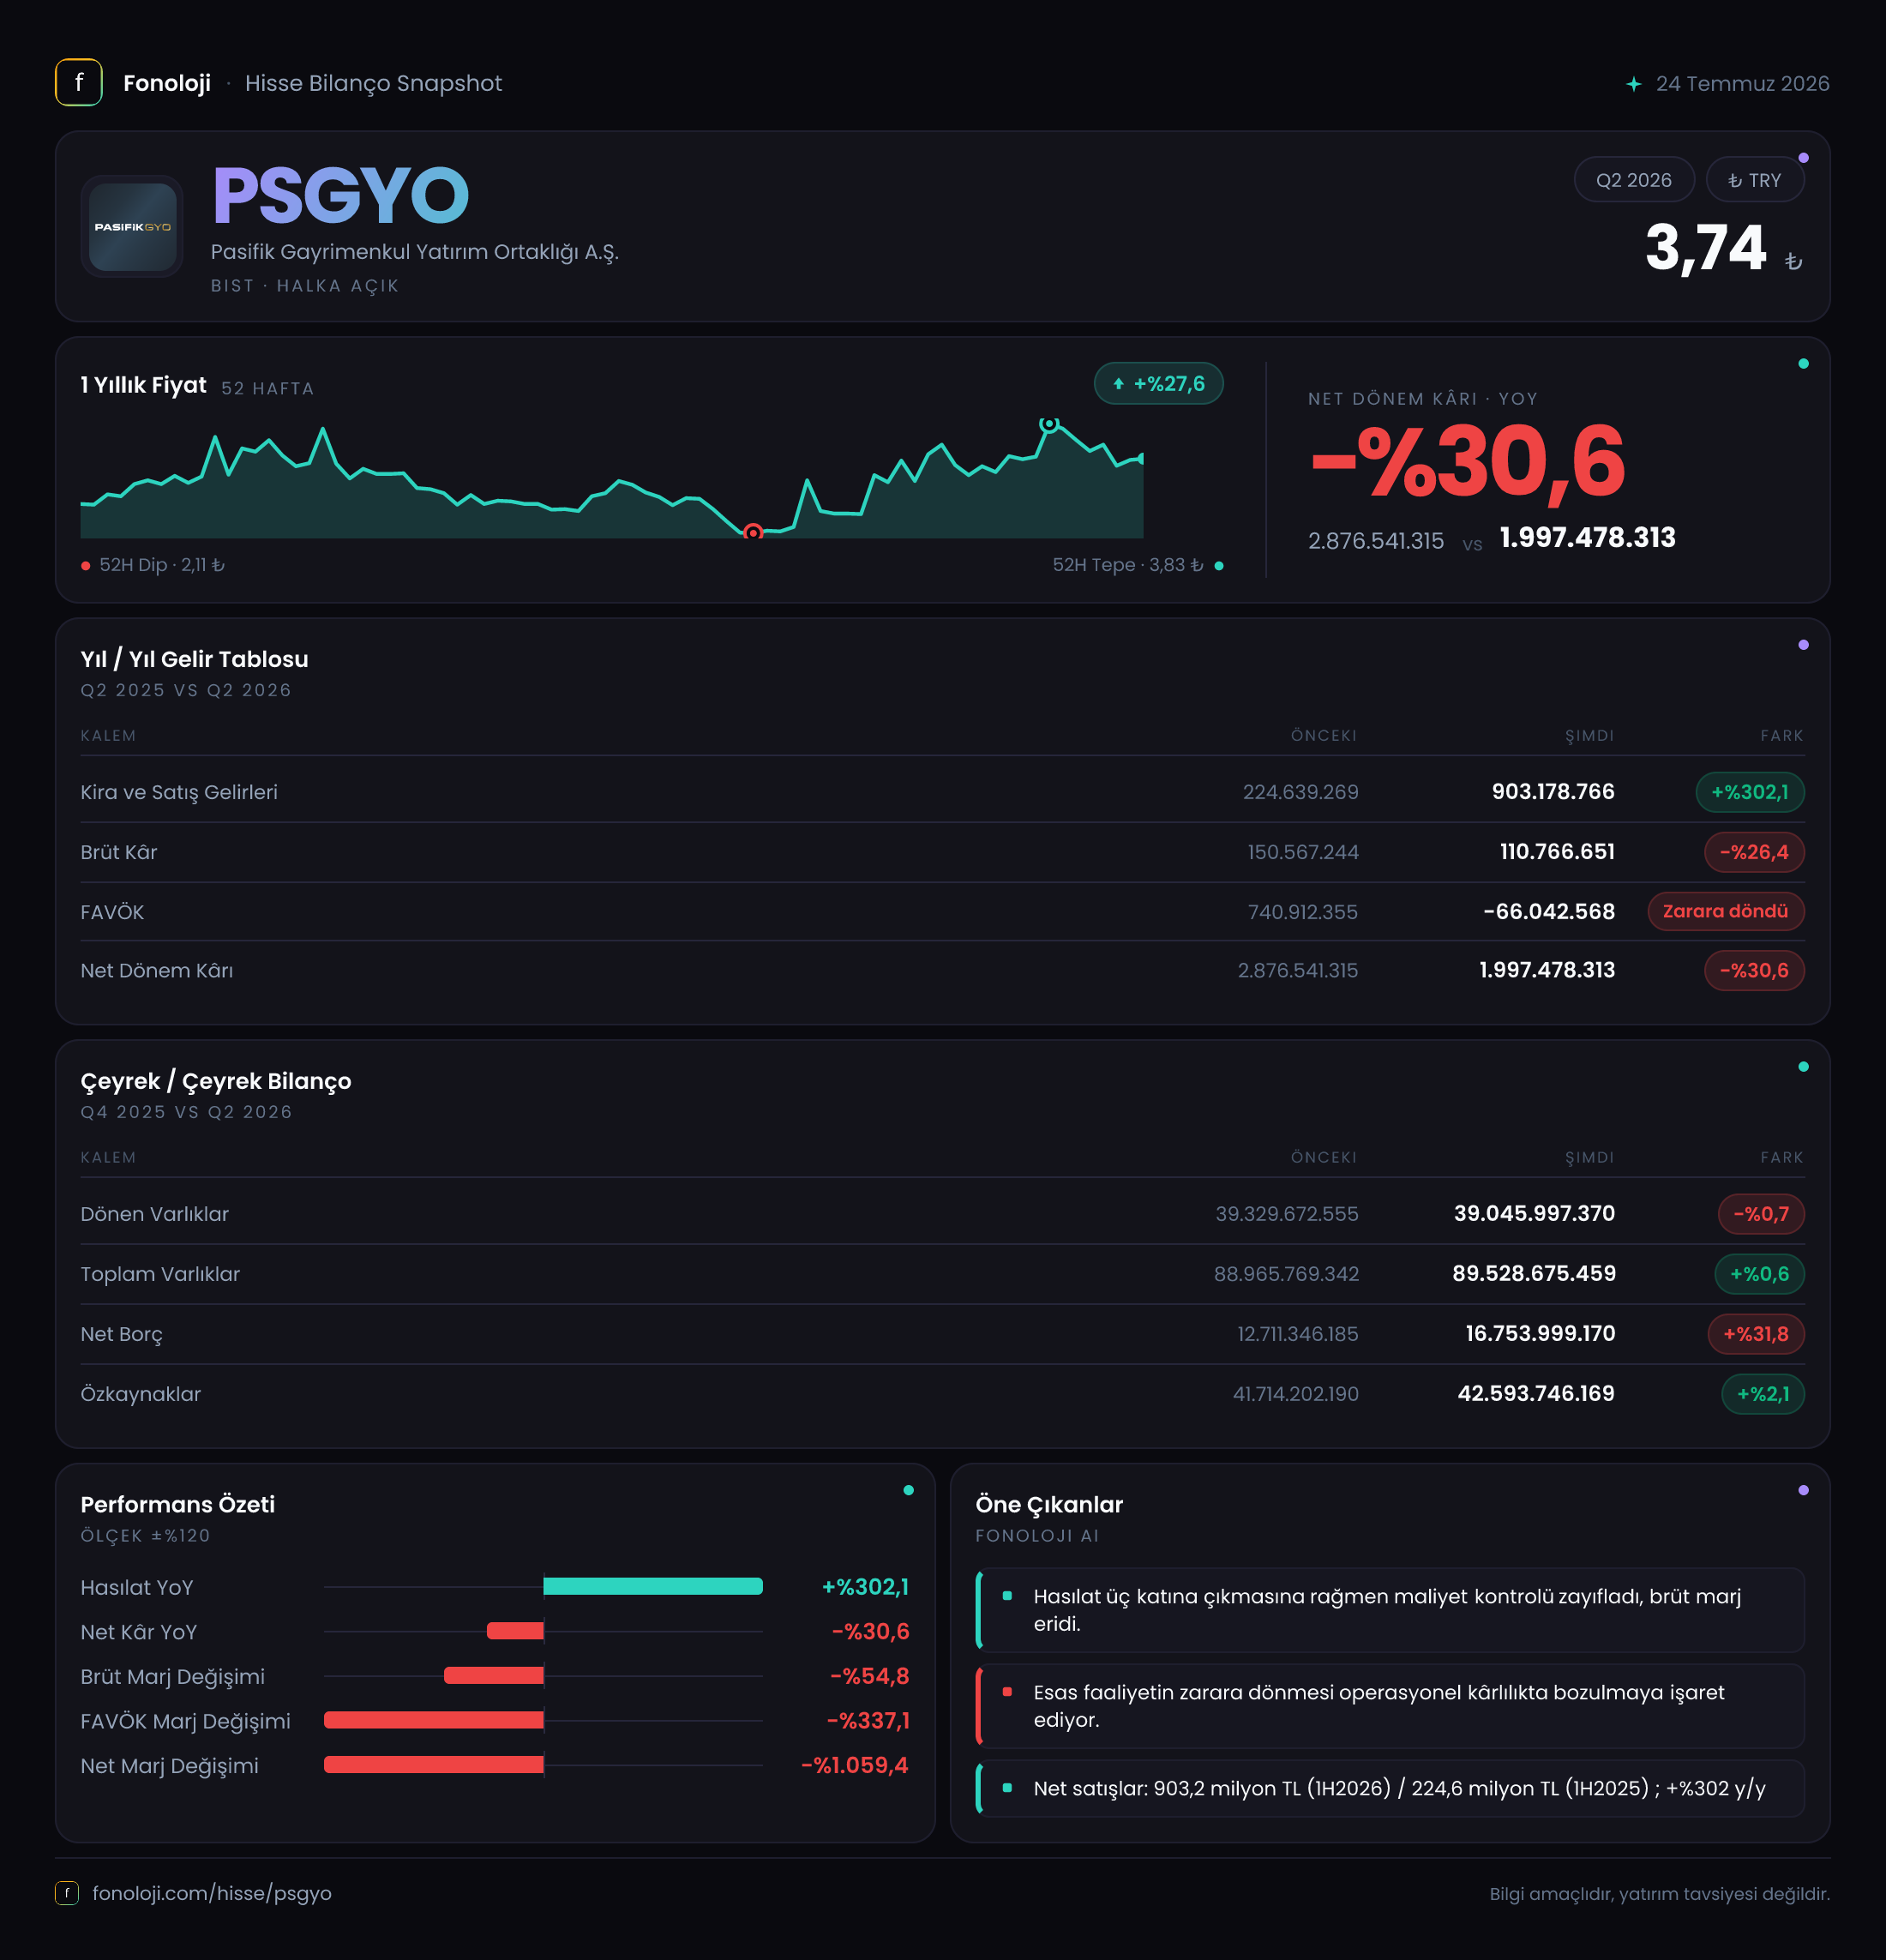The height and width of the screenshot is (1960, 1886).
Task: Click the 89.528.675.459 total assets value
Action: (x=1533, y=1274)
